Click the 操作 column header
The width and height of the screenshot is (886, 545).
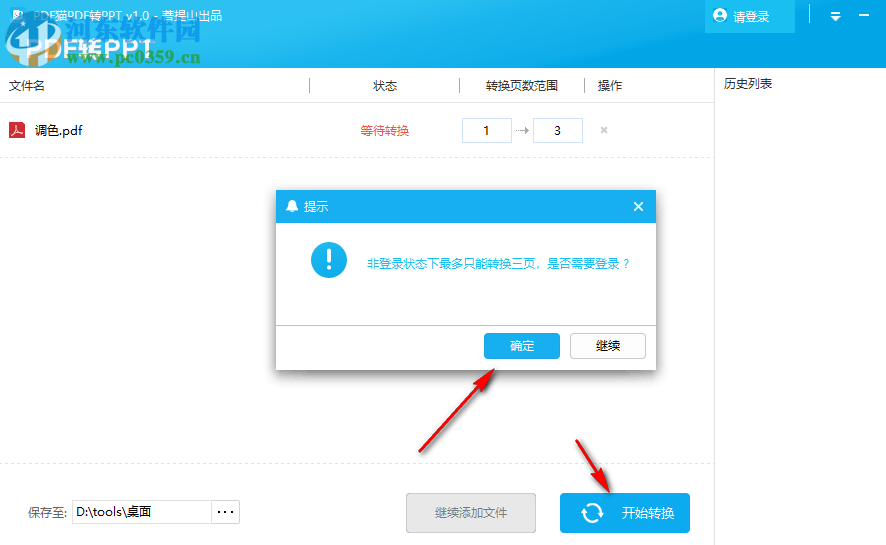point(610,85)
